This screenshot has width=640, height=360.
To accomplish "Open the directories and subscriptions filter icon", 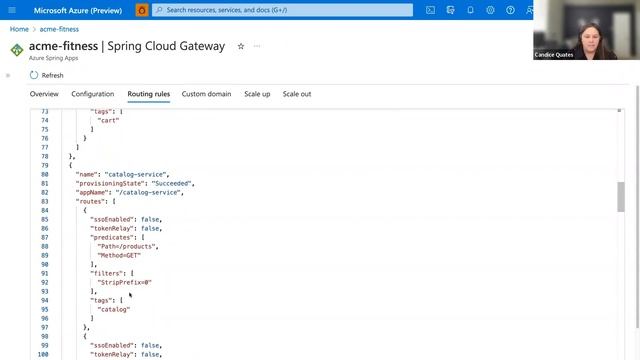I will 450,10.
